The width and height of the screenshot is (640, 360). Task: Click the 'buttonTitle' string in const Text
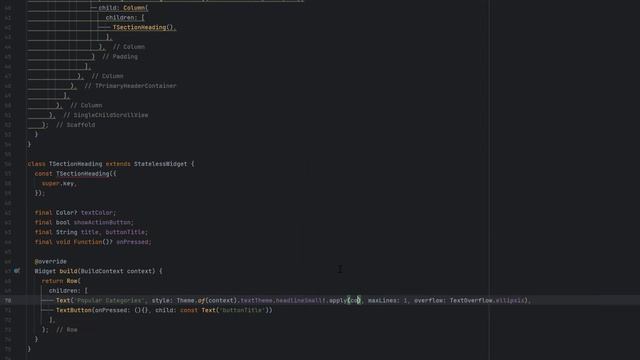click(242, 310)
